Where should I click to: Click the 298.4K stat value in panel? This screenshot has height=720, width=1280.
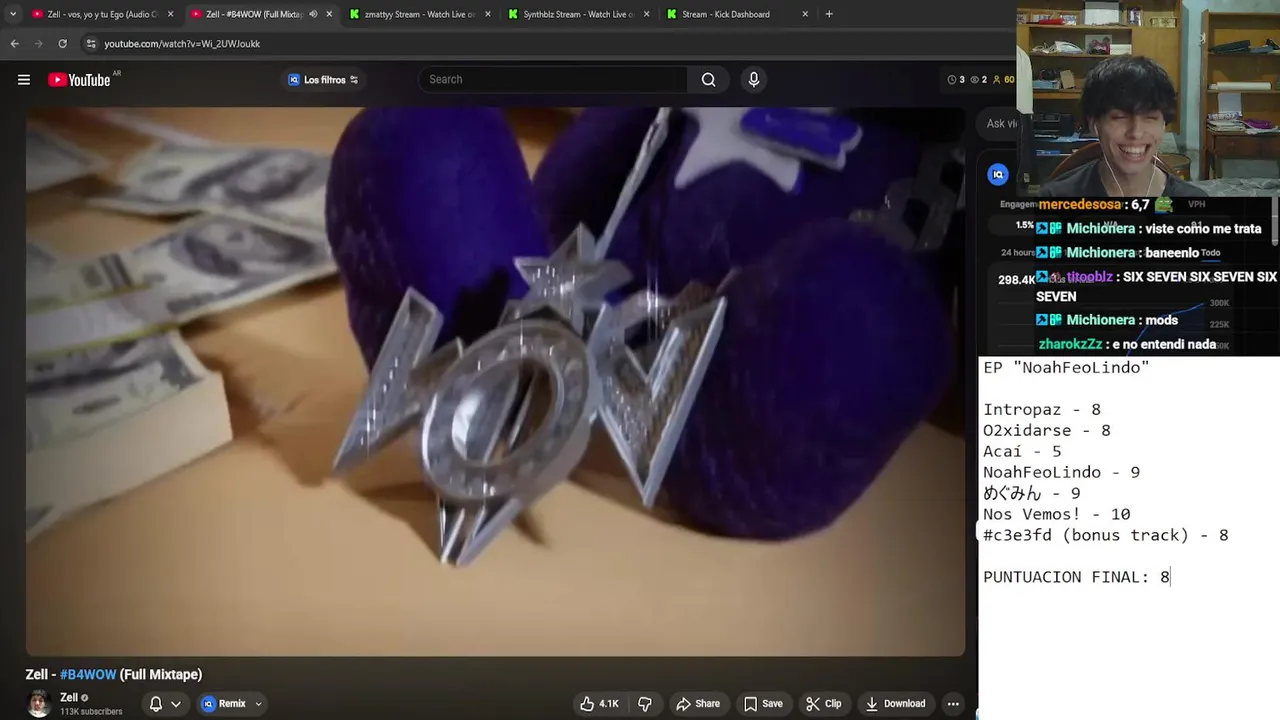point(1016,280)
